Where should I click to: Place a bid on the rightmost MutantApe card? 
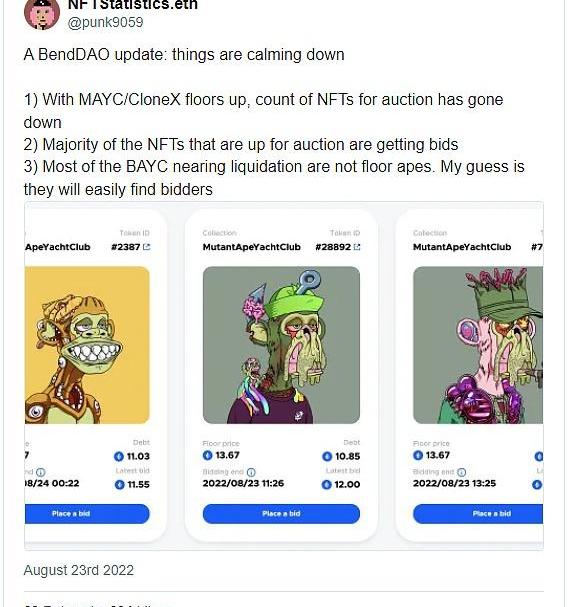478,514
